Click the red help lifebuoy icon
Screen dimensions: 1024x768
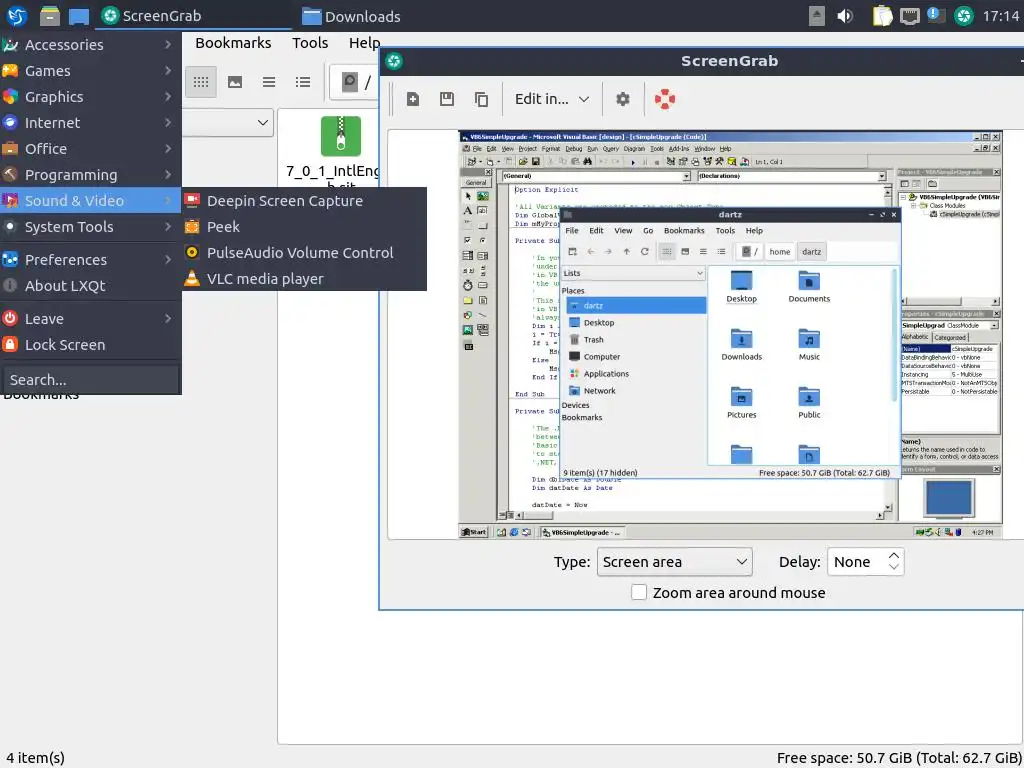[665, 99]
